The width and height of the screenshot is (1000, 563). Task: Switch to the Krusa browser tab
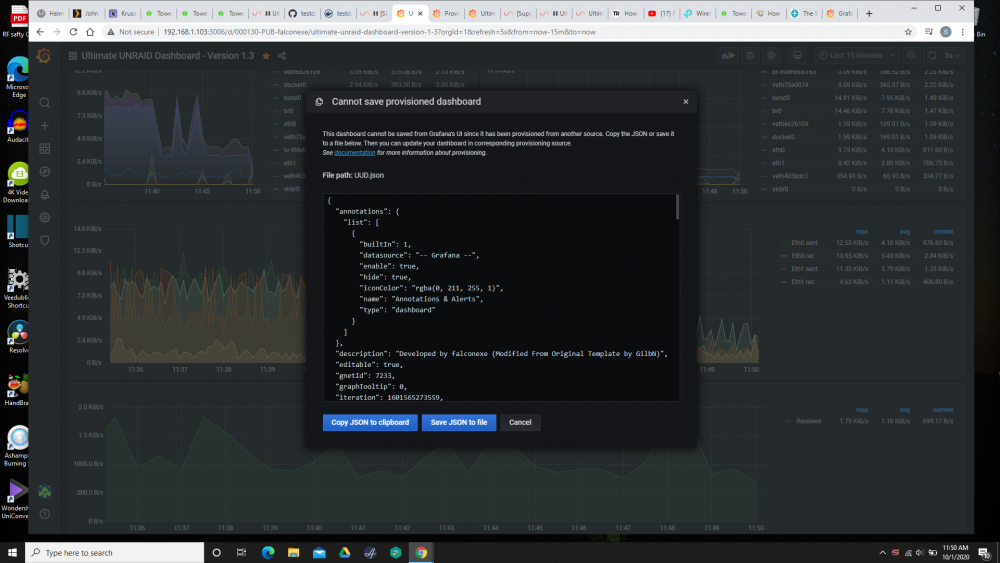click(122, 13)
